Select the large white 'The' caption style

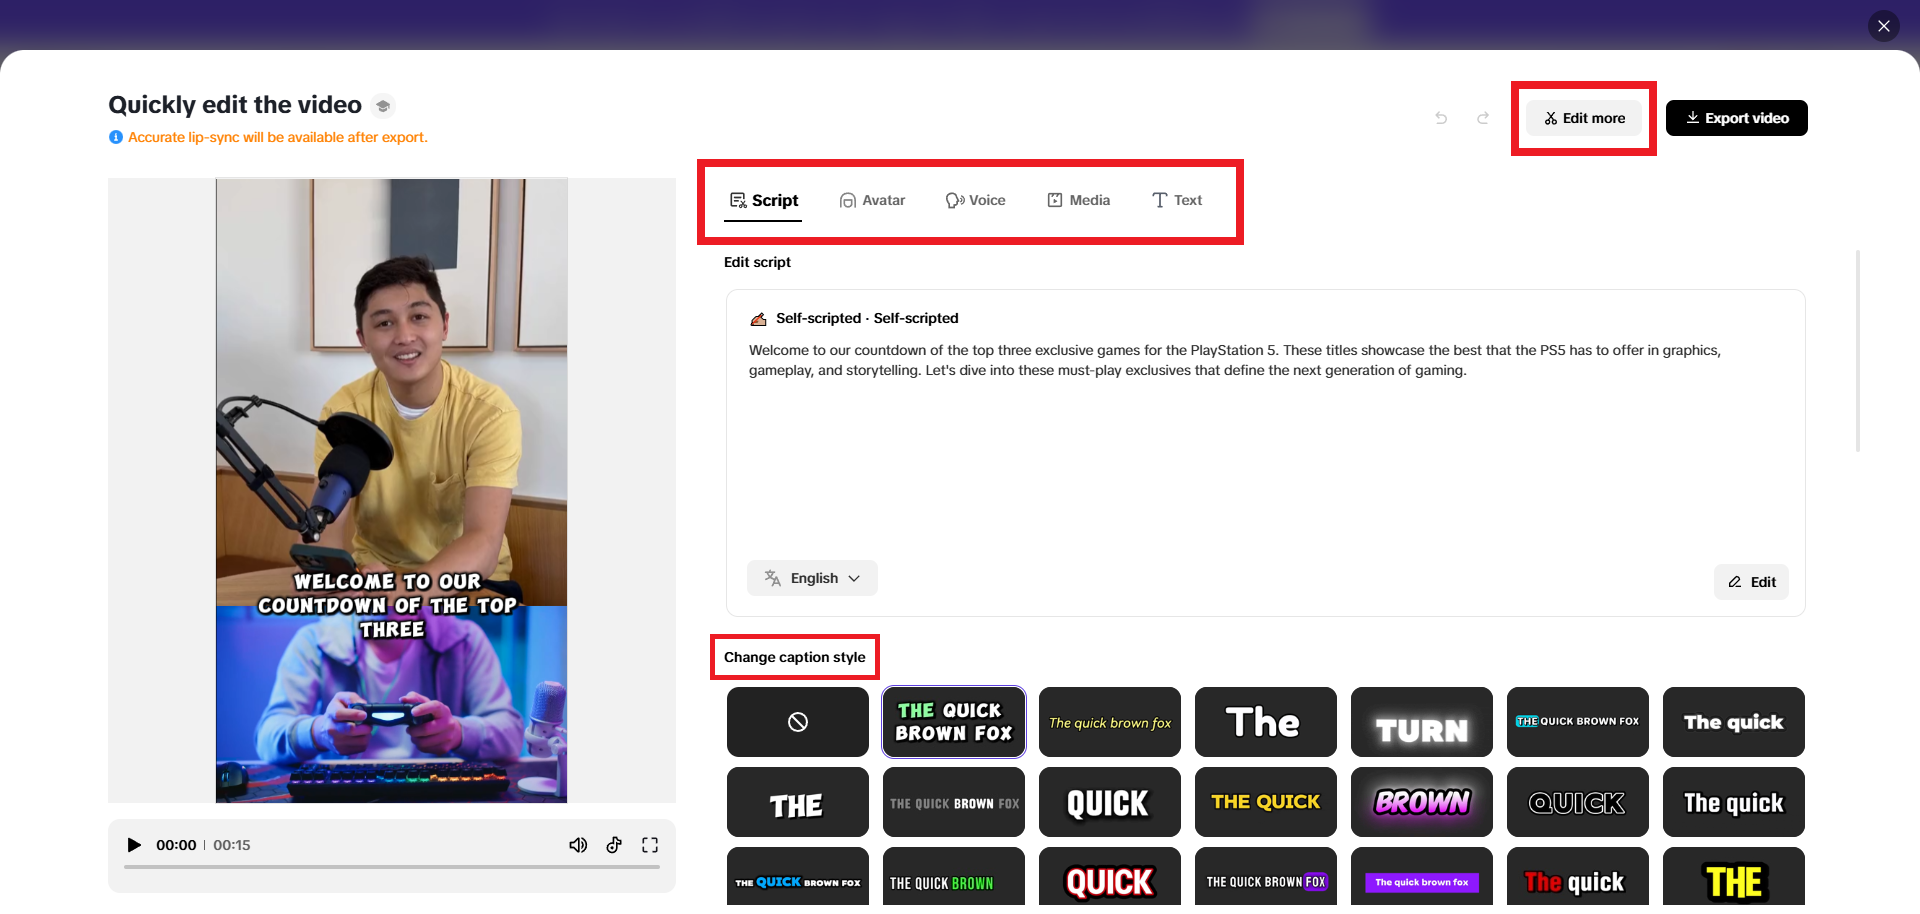[1266, 722]
